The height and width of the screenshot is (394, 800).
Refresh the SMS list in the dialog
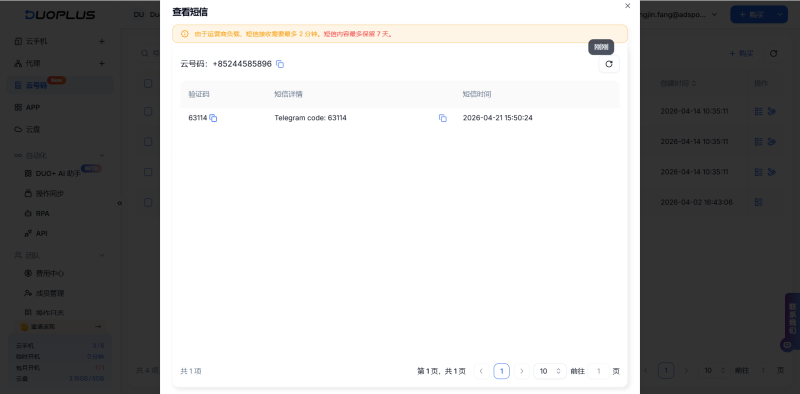[609, 64]
